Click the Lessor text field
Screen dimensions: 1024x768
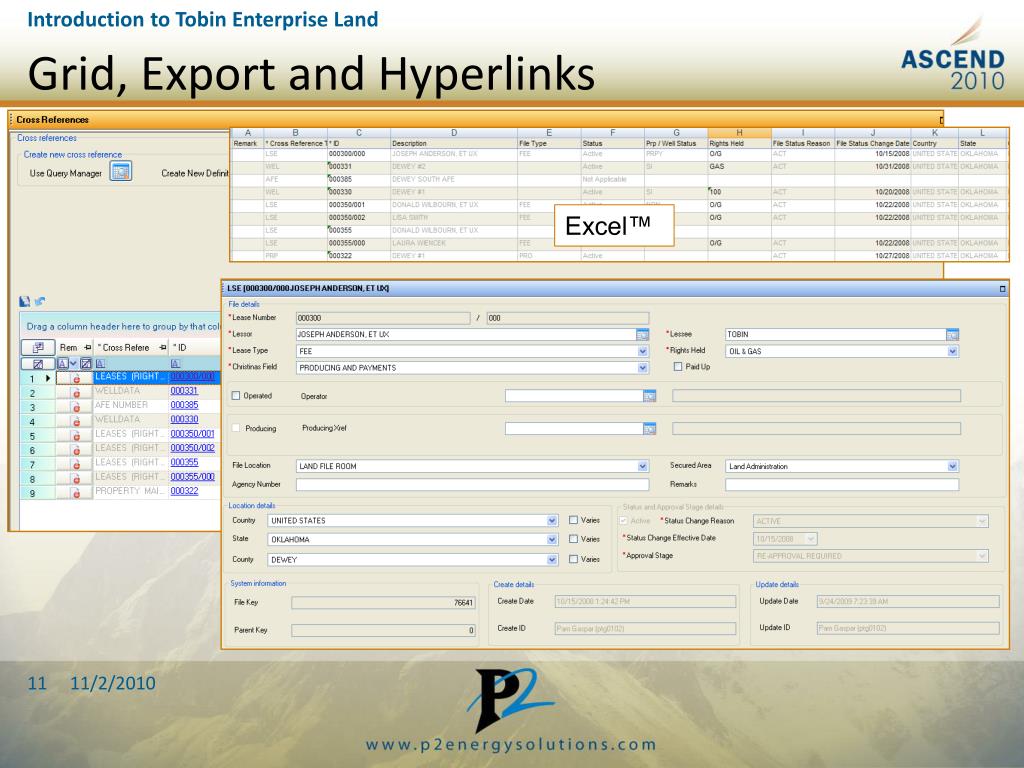(466, 334)
